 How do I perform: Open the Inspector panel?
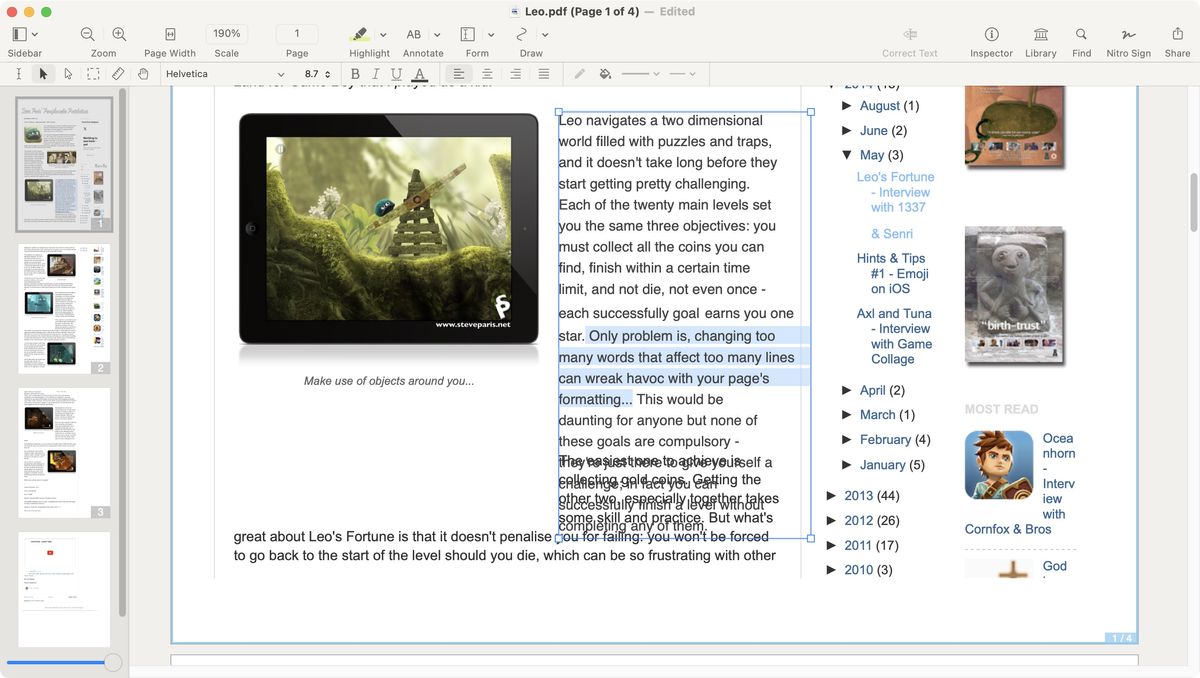pyautogui.click(x=990, y=33)
